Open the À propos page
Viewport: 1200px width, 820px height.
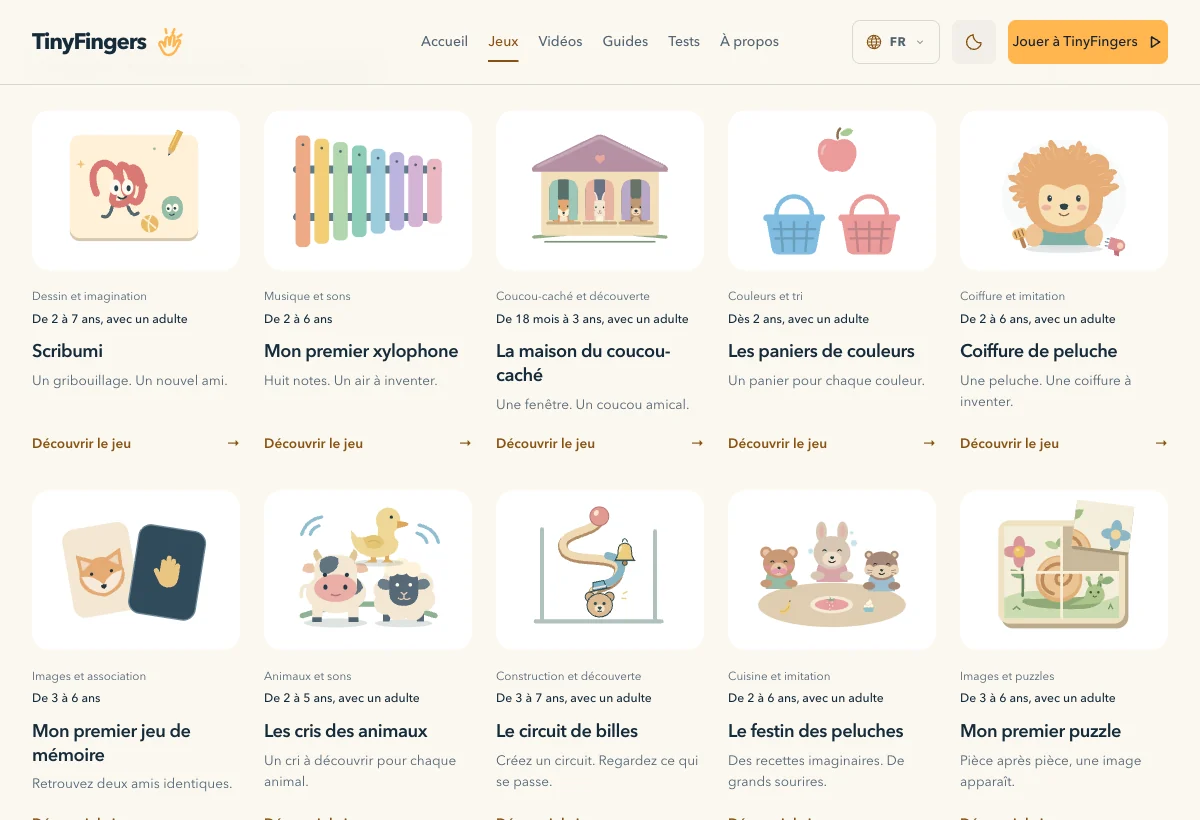[x=749, y=42]
